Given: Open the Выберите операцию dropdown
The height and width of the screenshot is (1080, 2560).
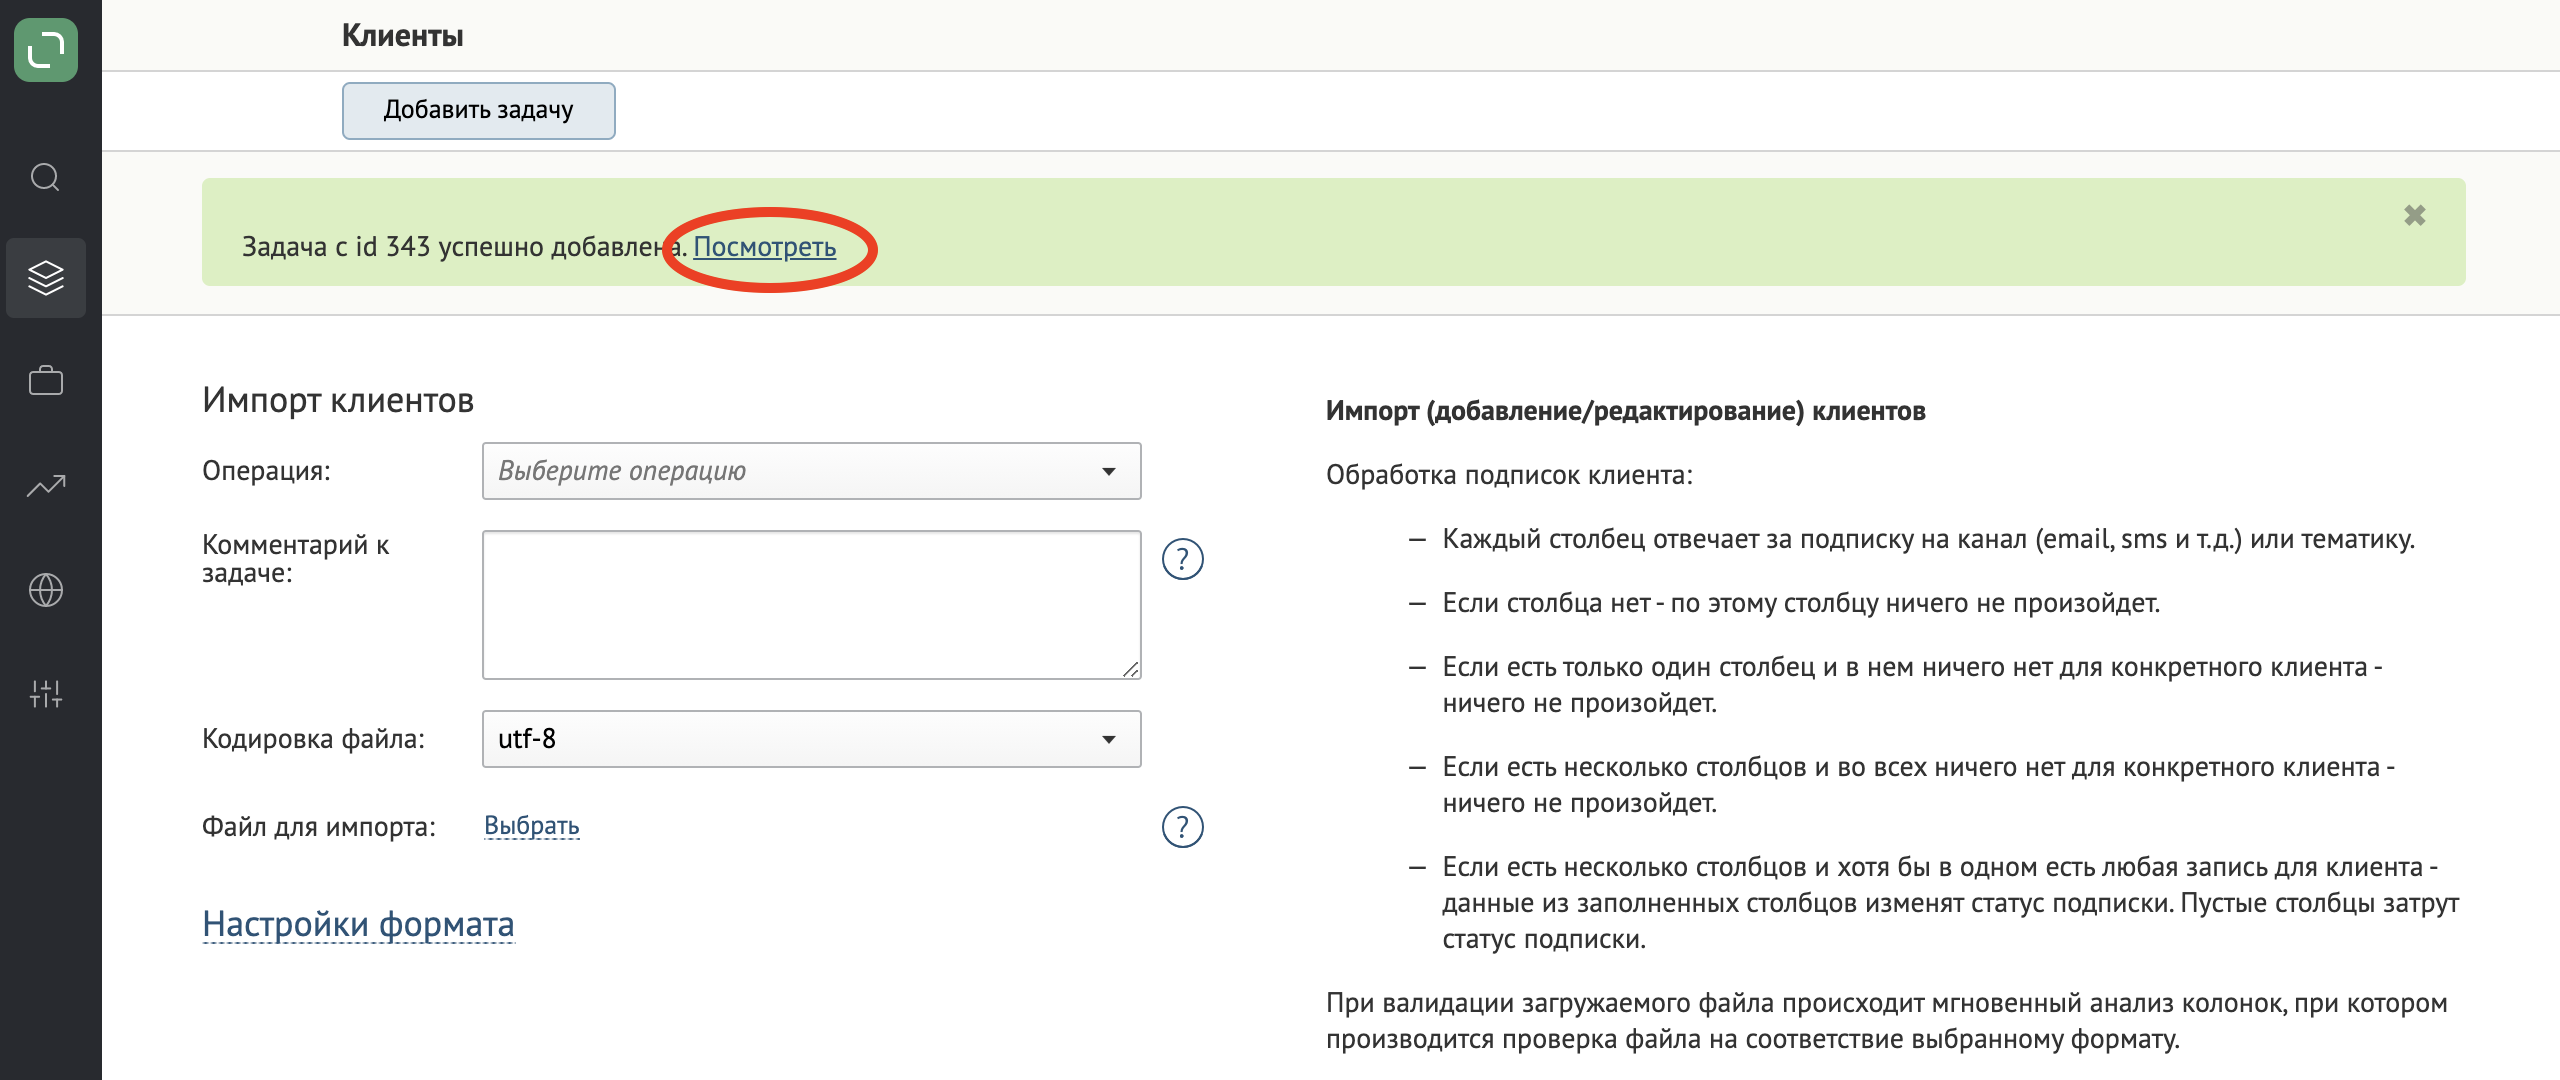Looking at the screenshot, I should click(812, 471).
